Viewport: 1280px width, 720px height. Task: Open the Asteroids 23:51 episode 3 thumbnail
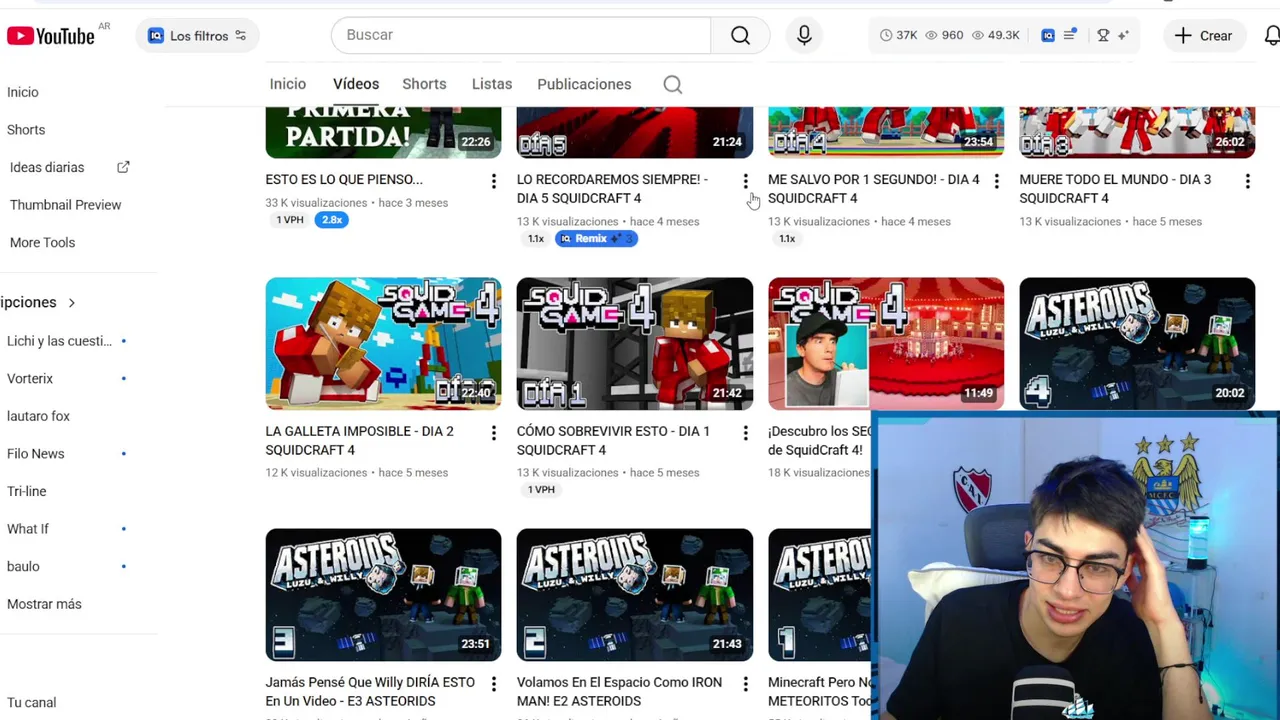[383, 595]
